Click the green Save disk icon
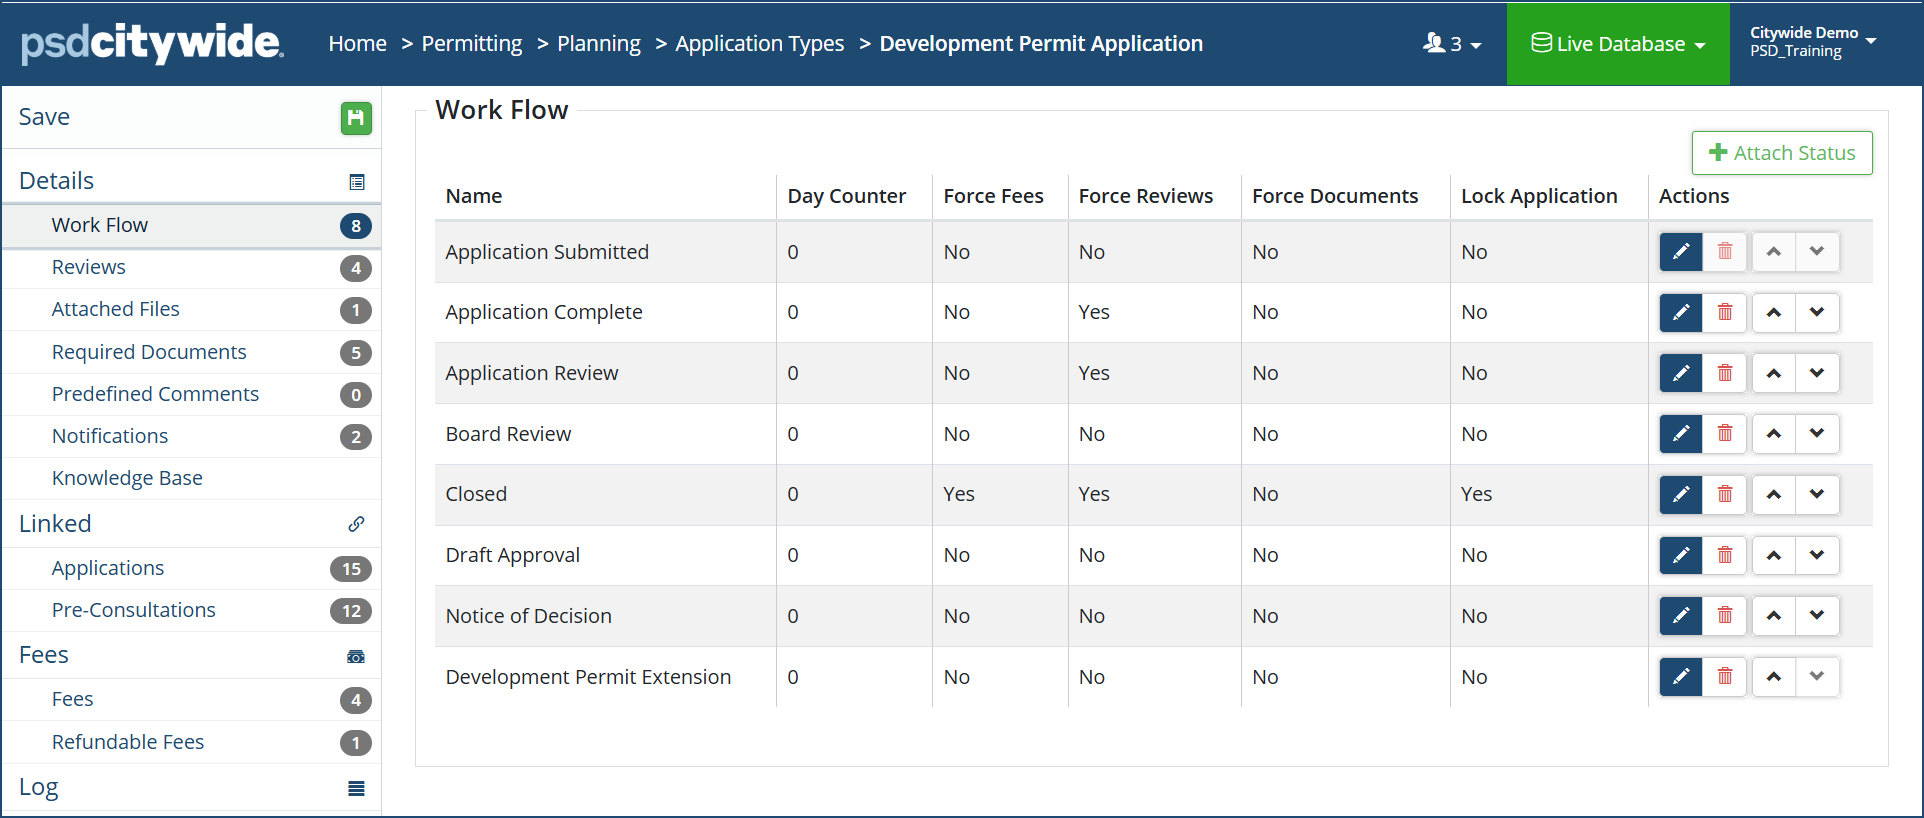 356,118
